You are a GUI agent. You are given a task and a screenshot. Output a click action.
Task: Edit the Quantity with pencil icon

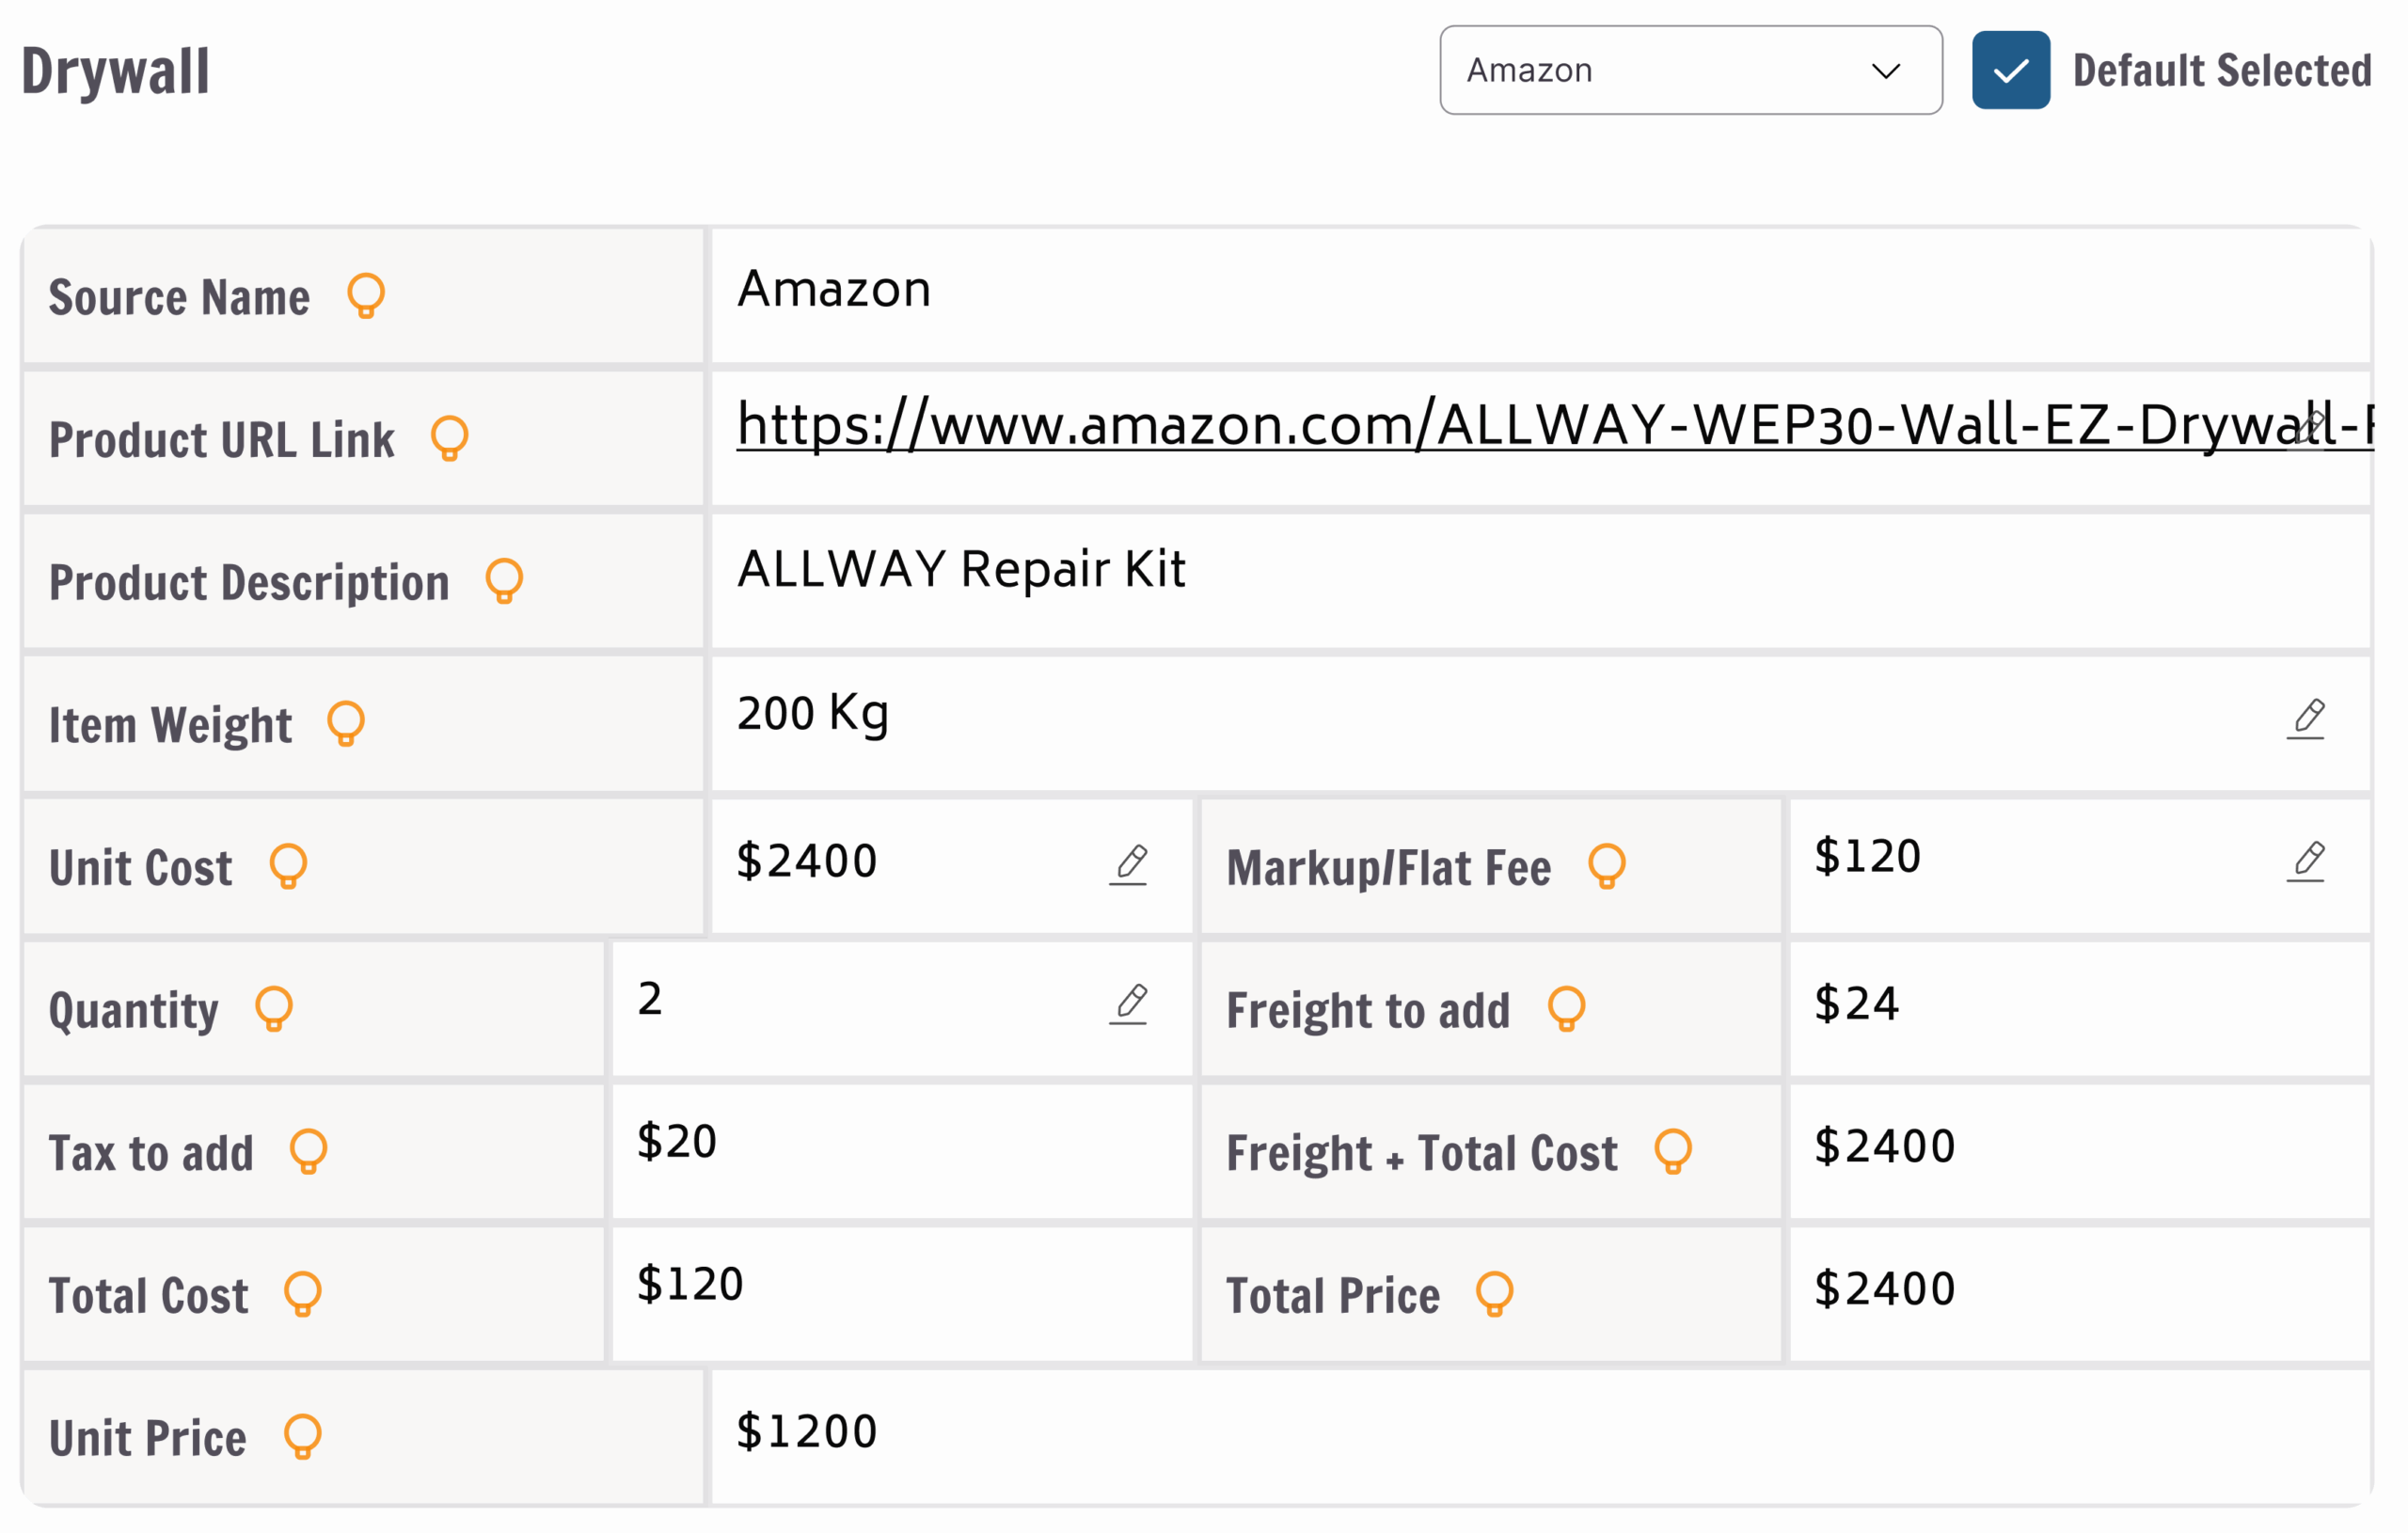click(x=1129, y=1004)
